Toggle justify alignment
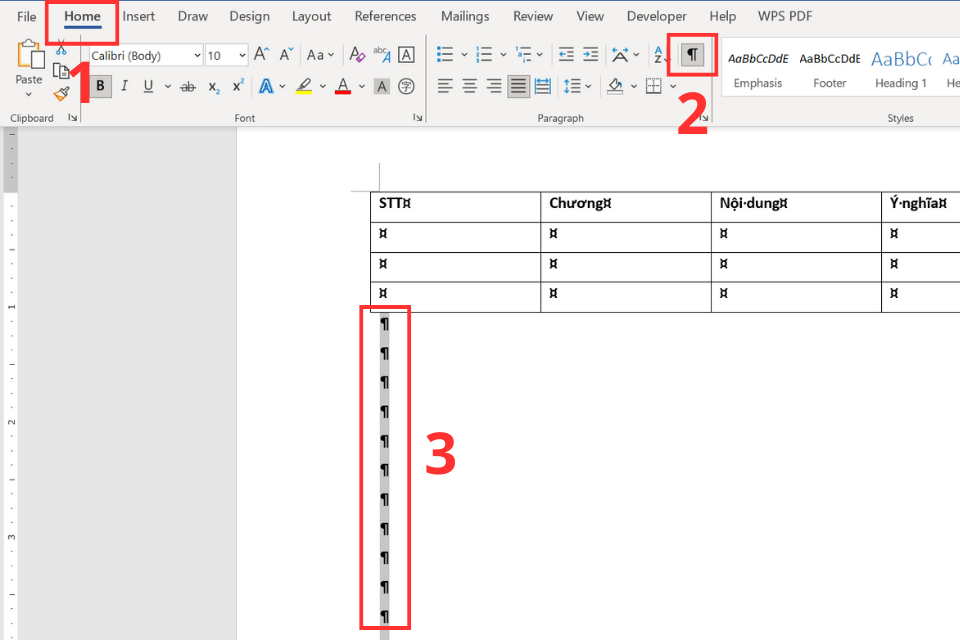960x640 pixels. (x=519, y=86)
